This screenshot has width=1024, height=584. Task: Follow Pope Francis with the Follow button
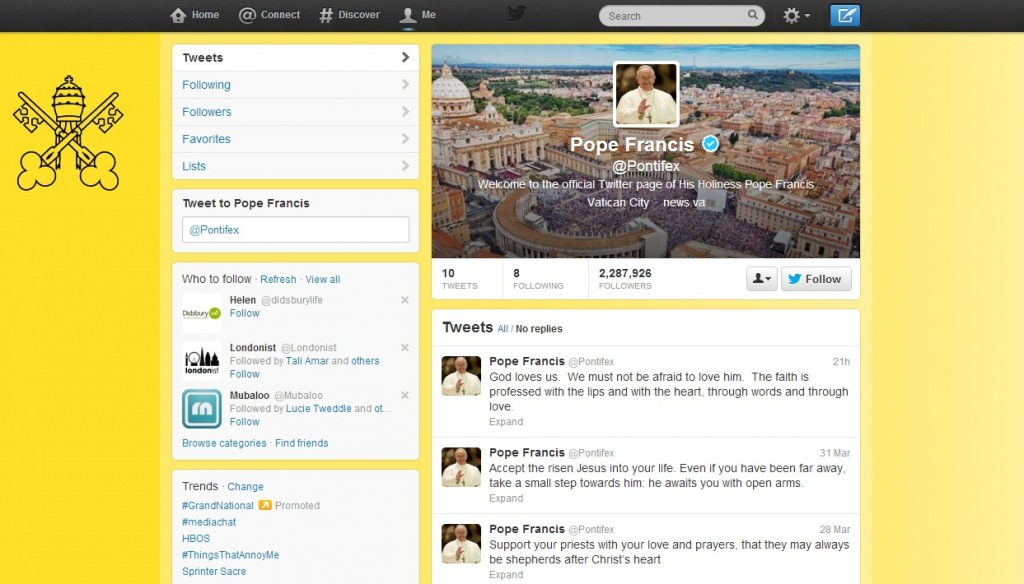[815, 279]
